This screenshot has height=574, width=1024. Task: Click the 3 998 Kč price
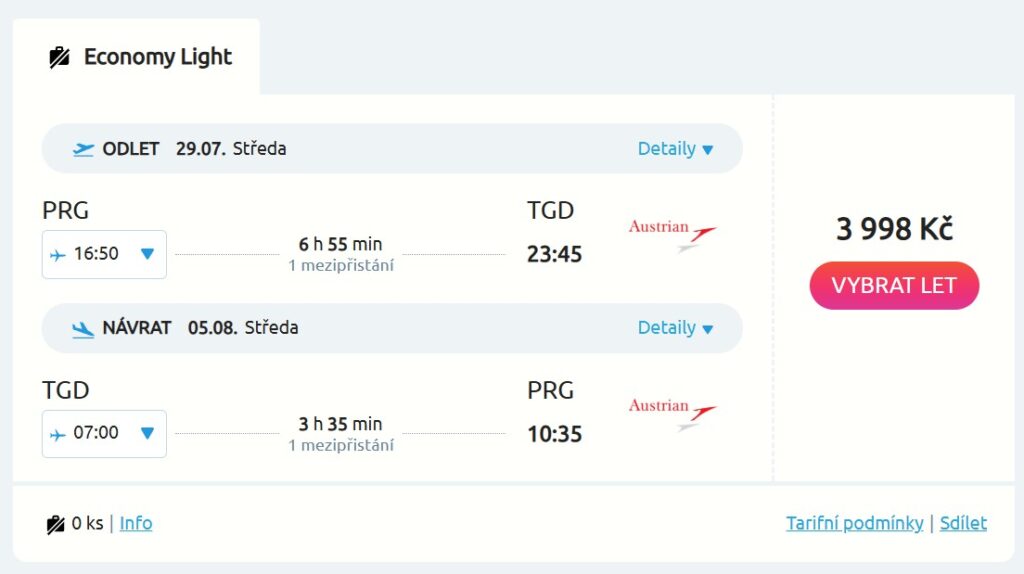pyautogui.click(x=894, y=229)
